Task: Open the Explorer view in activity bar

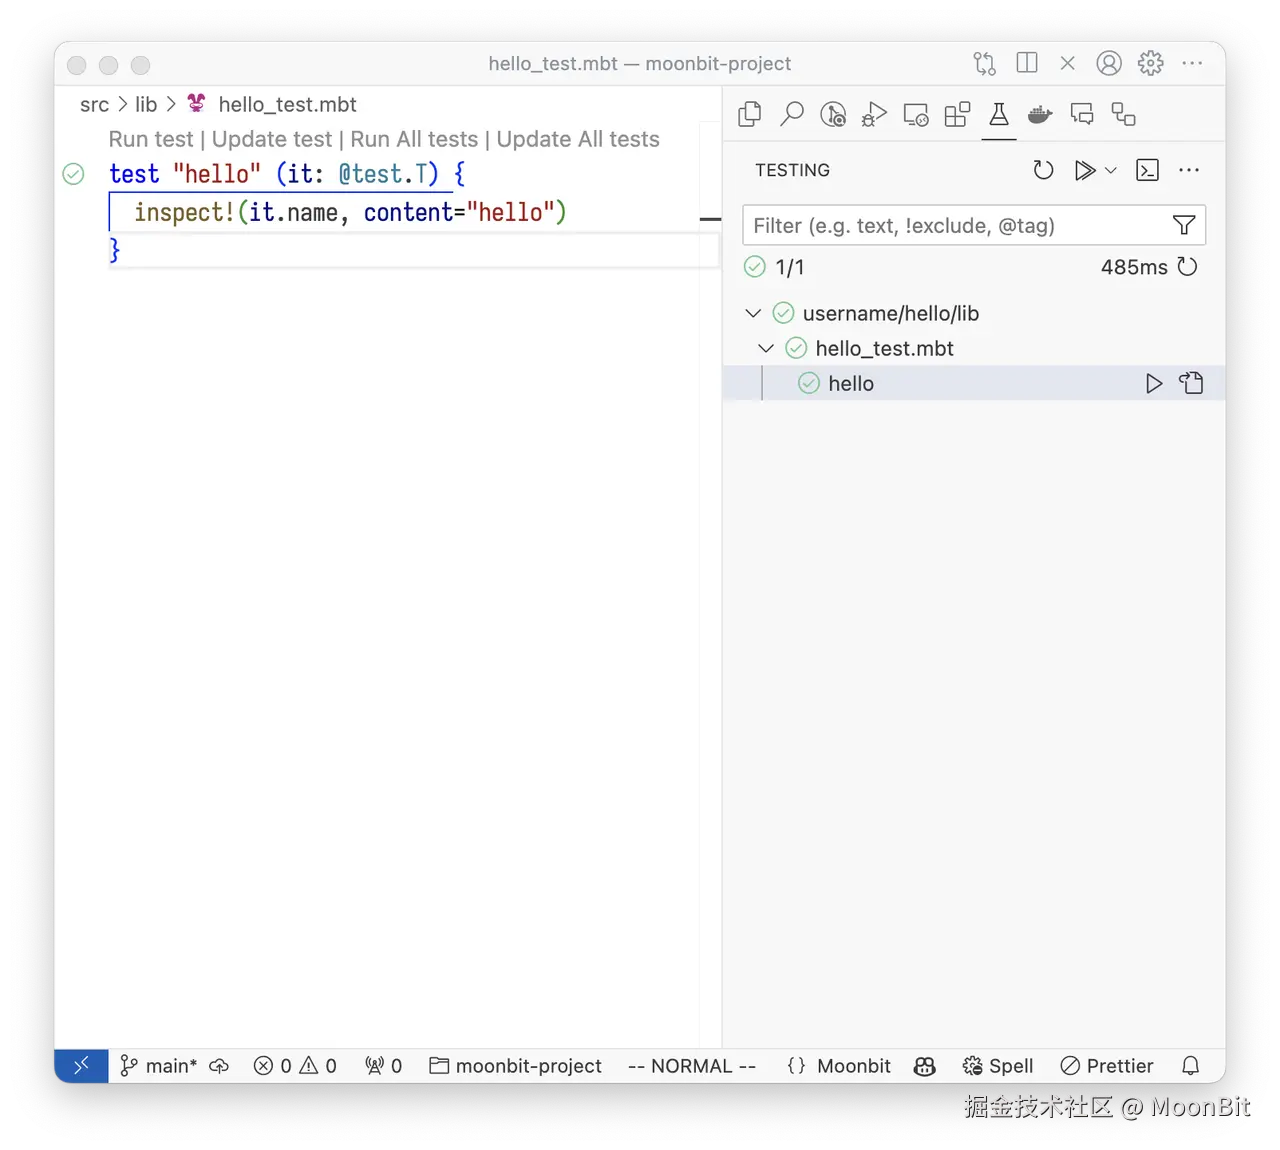Action: [750, 115]
